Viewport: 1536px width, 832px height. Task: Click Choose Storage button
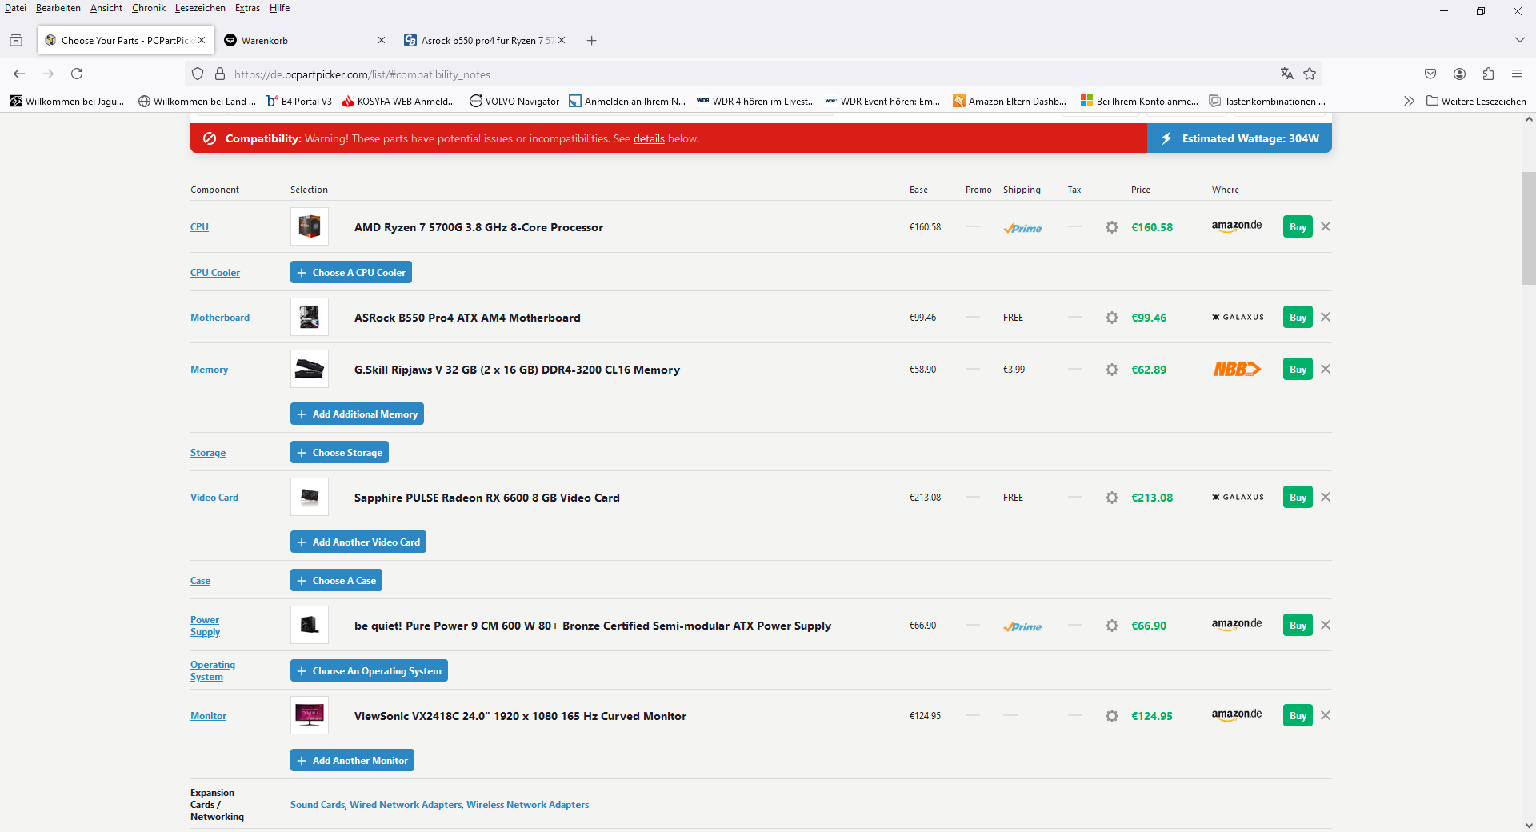coord(339,453)
